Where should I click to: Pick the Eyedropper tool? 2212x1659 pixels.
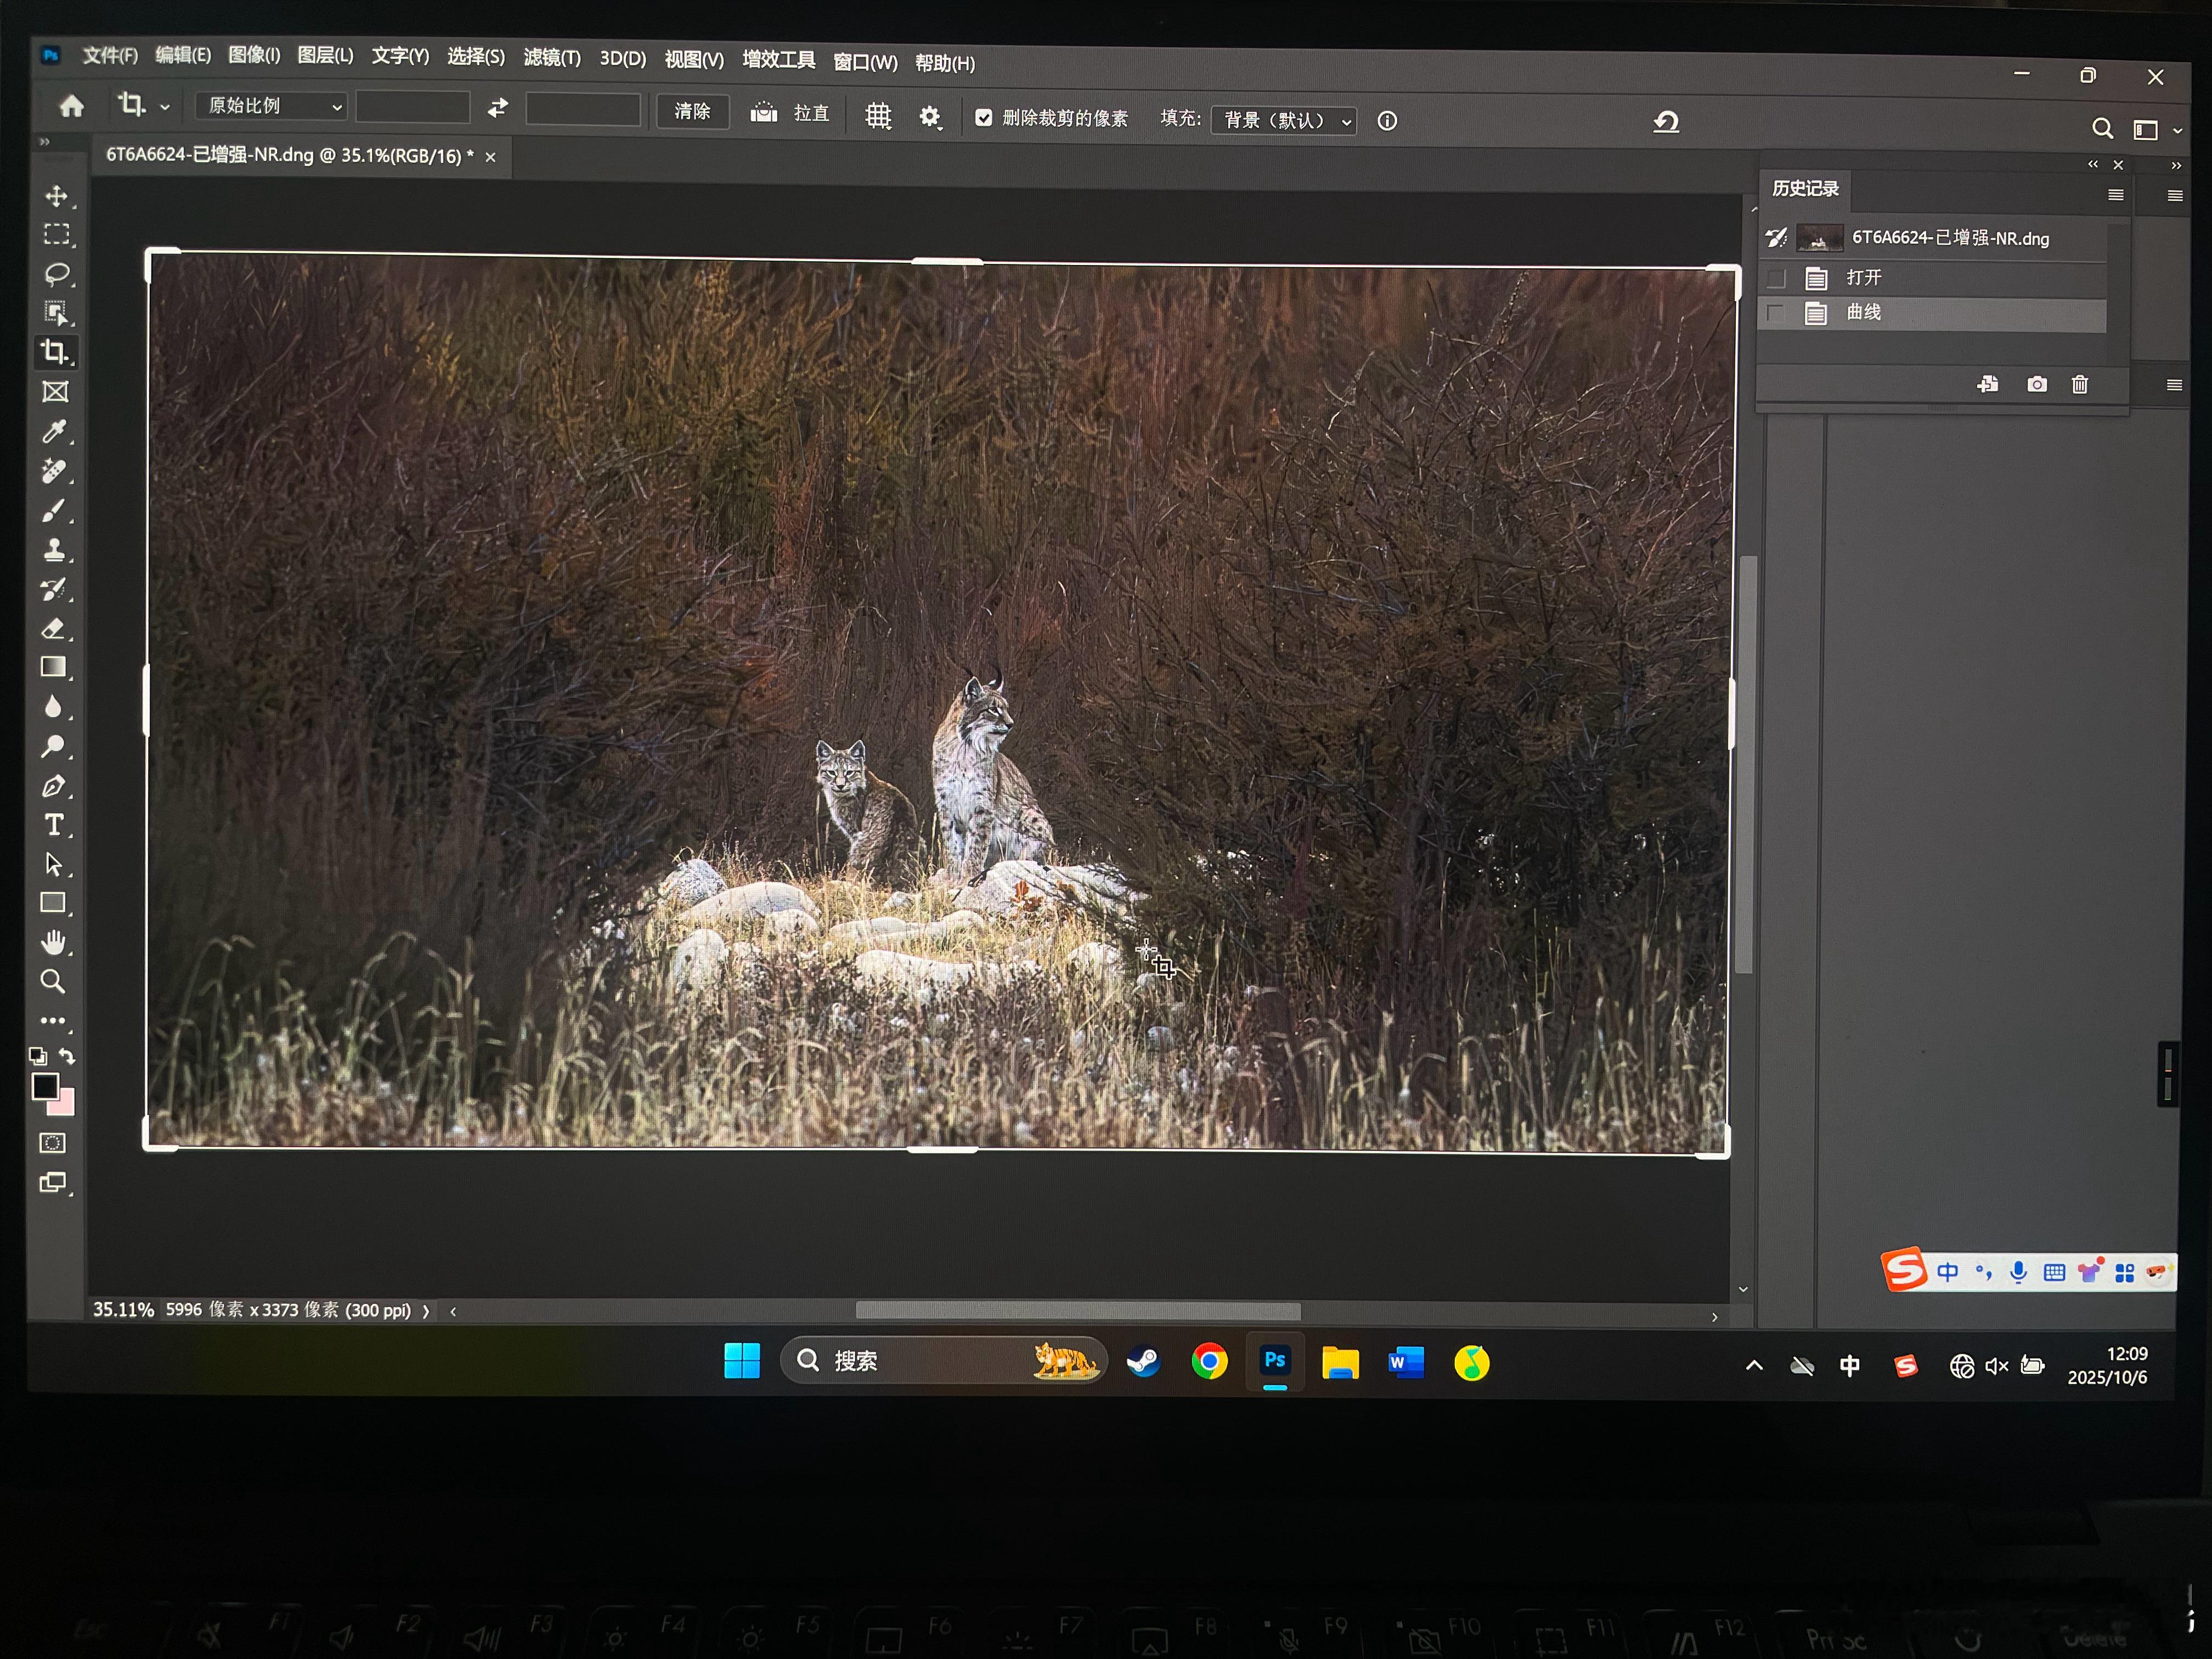(54, 432)
